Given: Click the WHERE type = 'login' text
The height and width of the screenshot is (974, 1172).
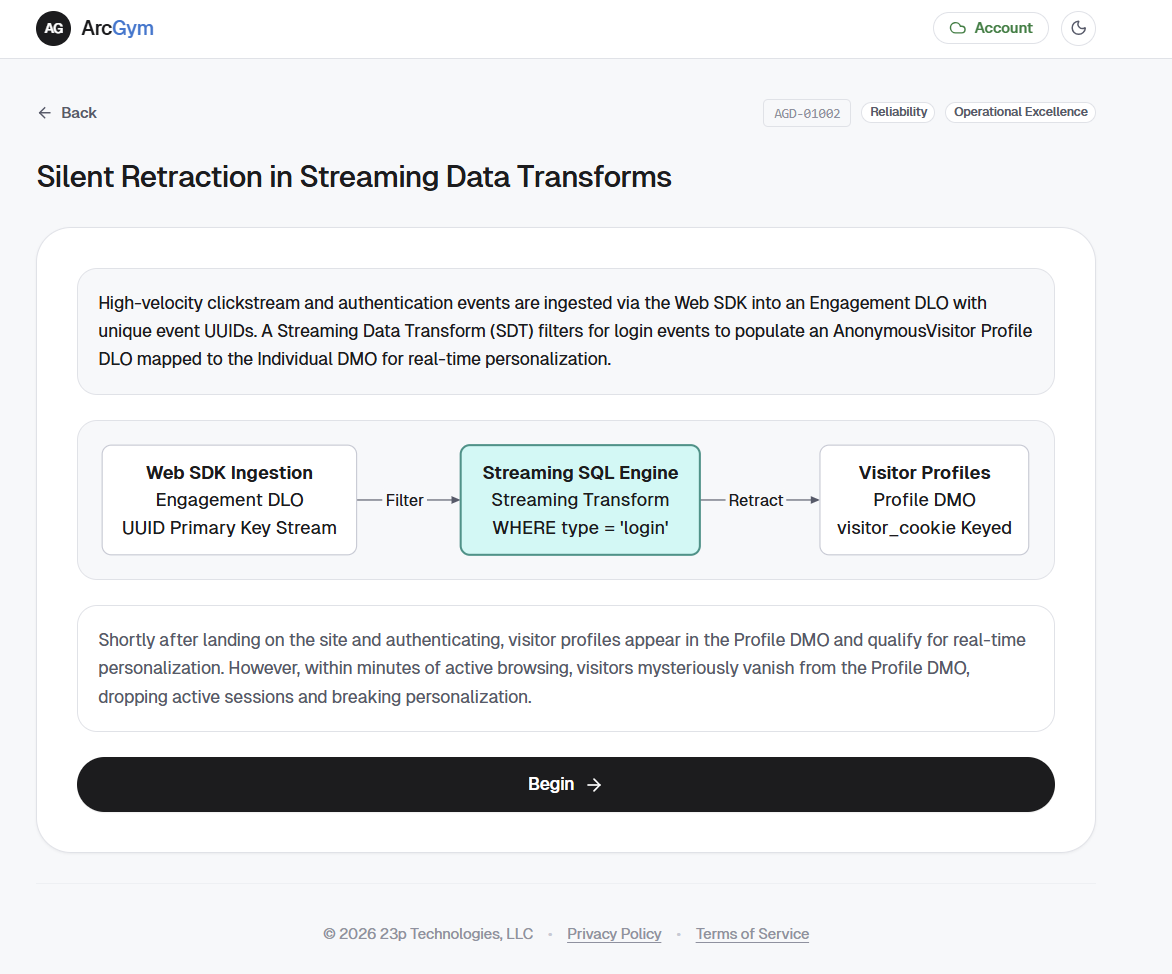Looking at the screenshot, I should [x=580, y=528].
